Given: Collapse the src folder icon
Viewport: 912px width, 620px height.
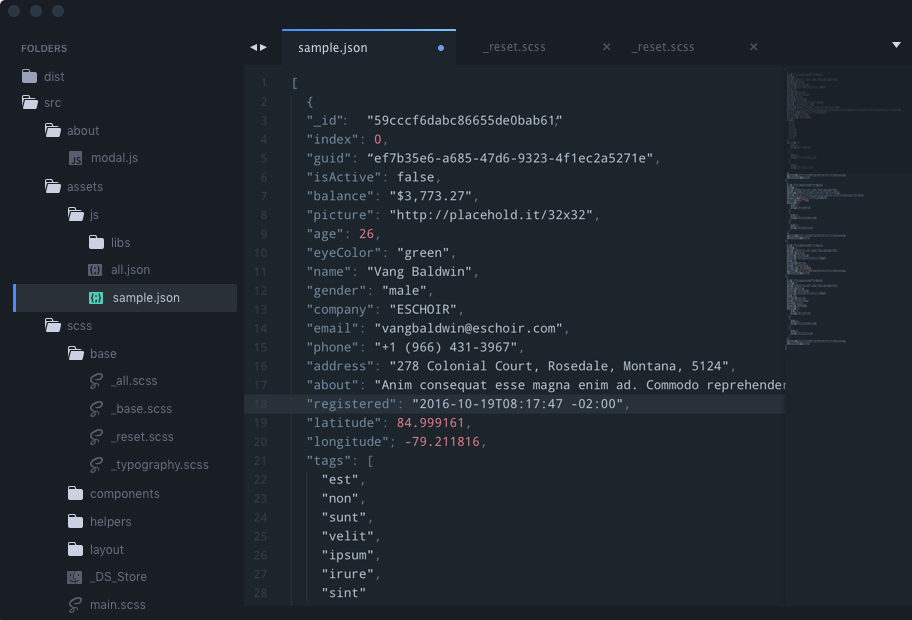Looking at the screenshot, I should (30, 102).
